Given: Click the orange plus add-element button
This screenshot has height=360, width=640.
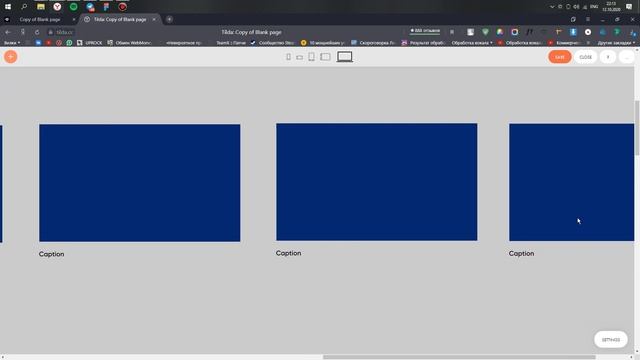Looking at the screenshot, I should tap(11, 57).
